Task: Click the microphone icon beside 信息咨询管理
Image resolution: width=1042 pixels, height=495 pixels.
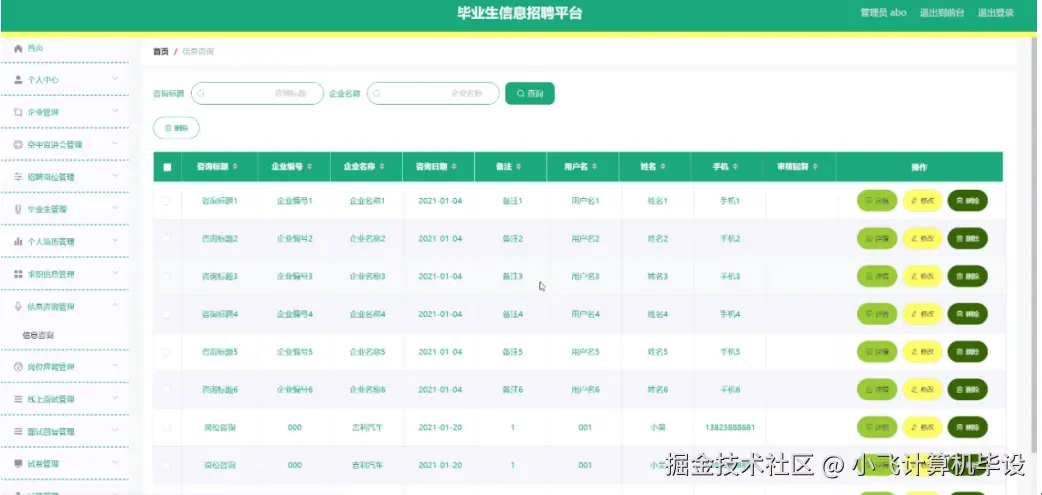Action: [x=18, y=306]
